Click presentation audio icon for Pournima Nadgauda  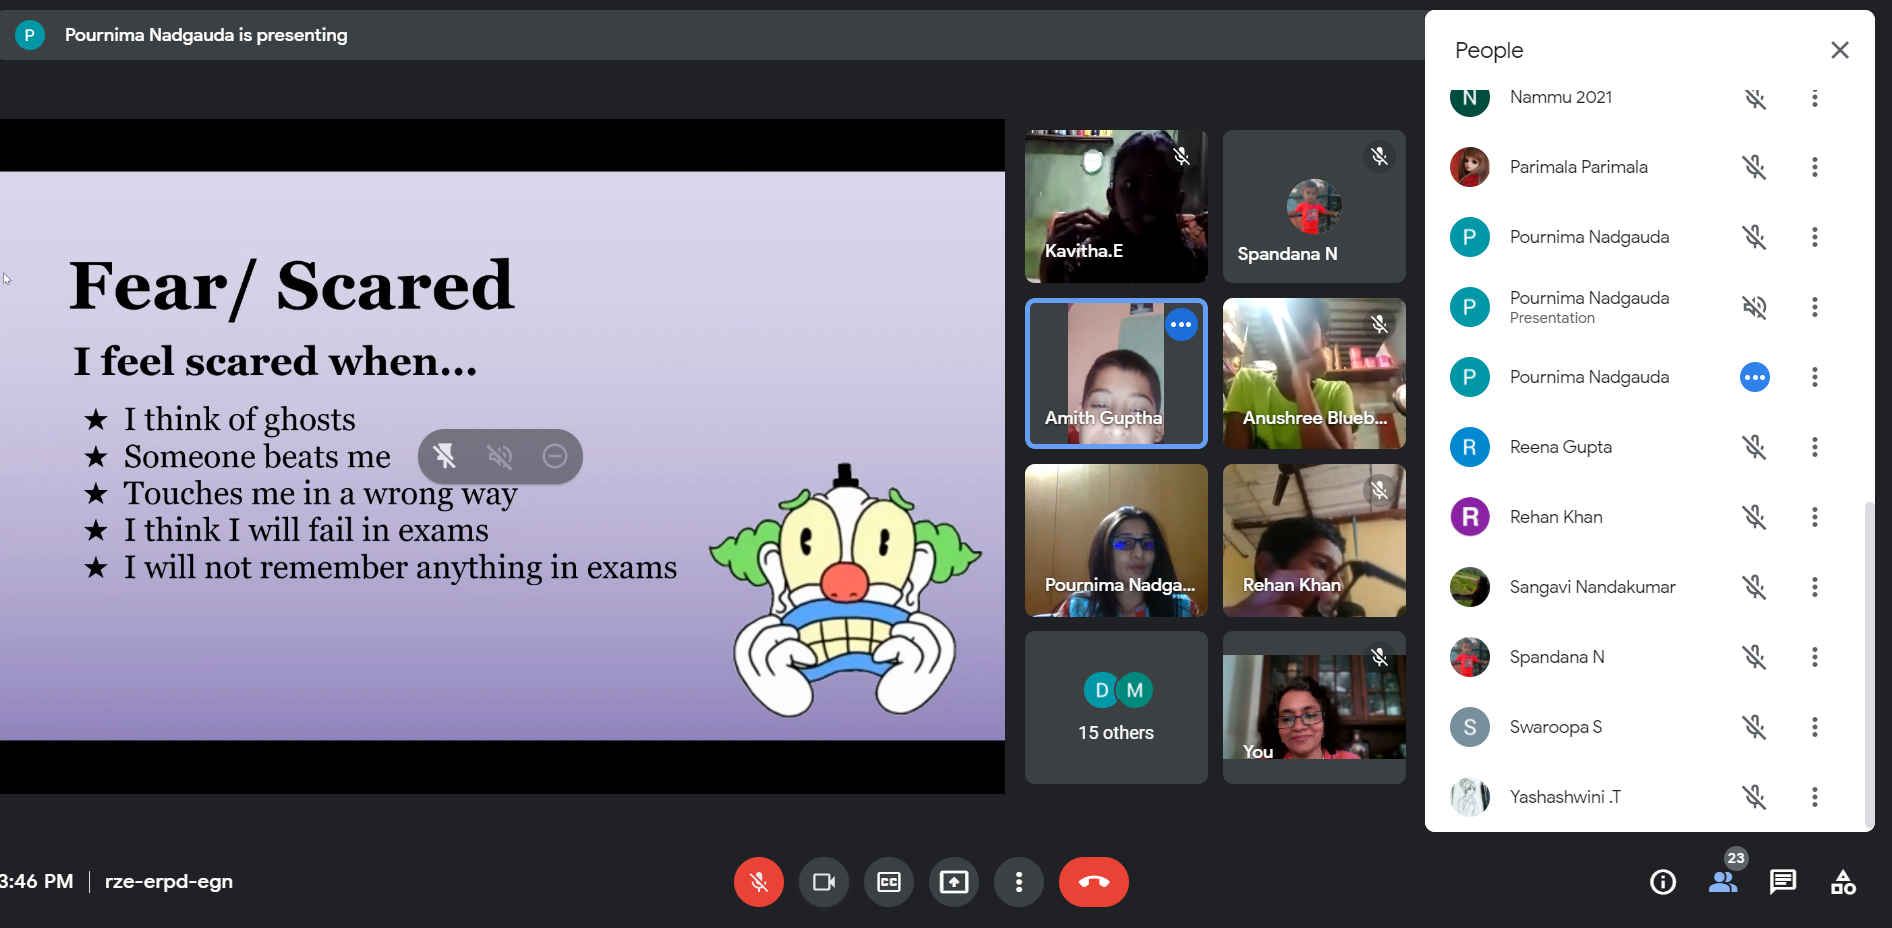[x=1755, y=307]
